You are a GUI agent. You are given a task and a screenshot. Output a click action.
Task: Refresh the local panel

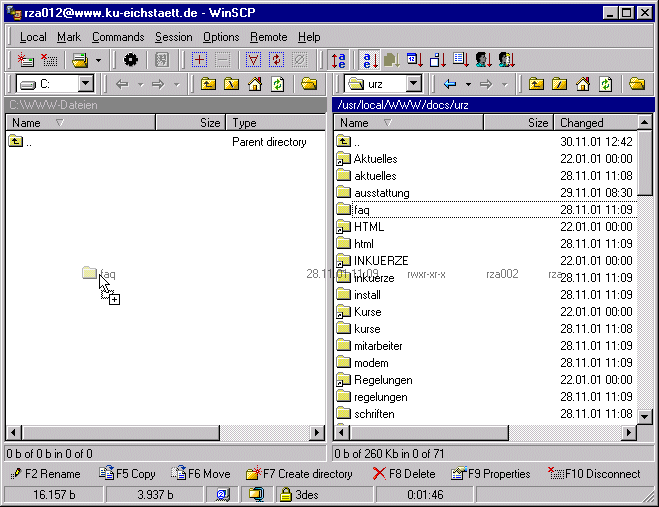pos(277,84)
